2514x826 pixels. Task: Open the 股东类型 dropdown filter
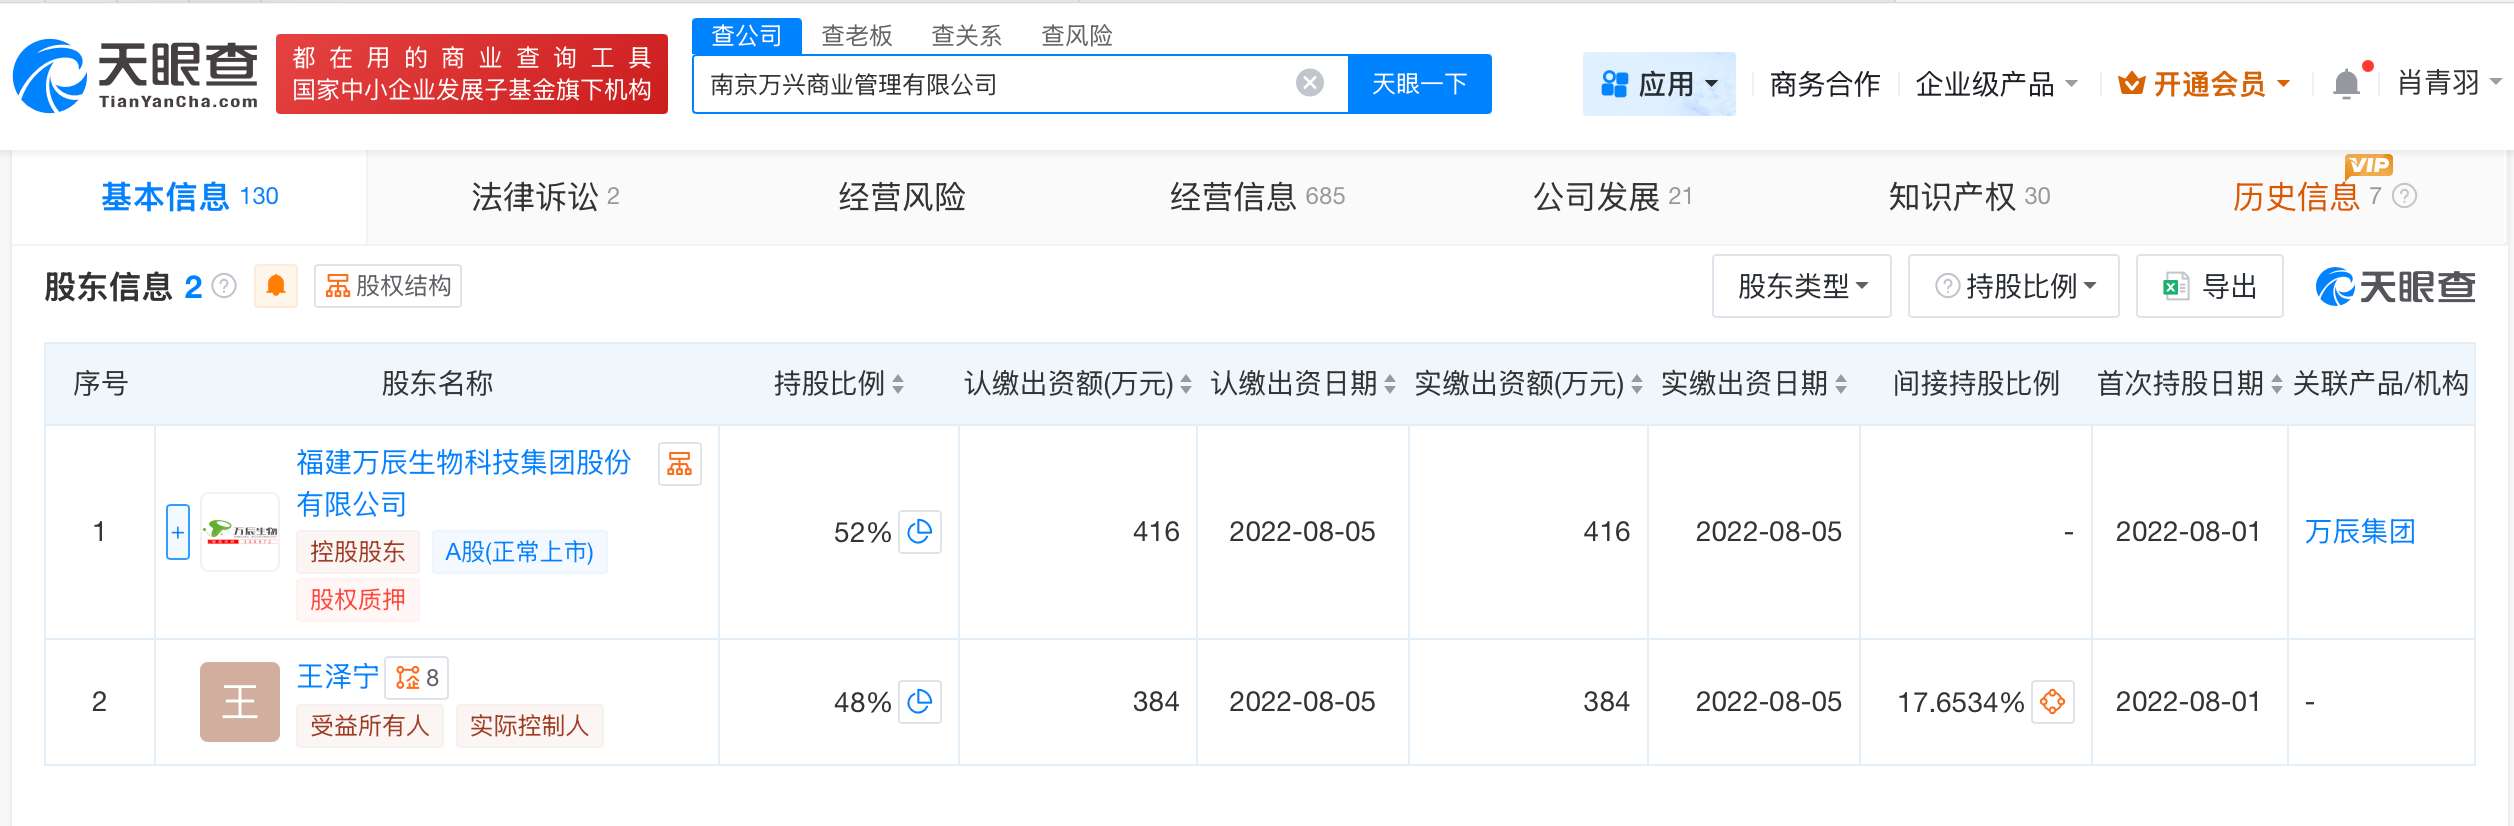pos(1801,287)
